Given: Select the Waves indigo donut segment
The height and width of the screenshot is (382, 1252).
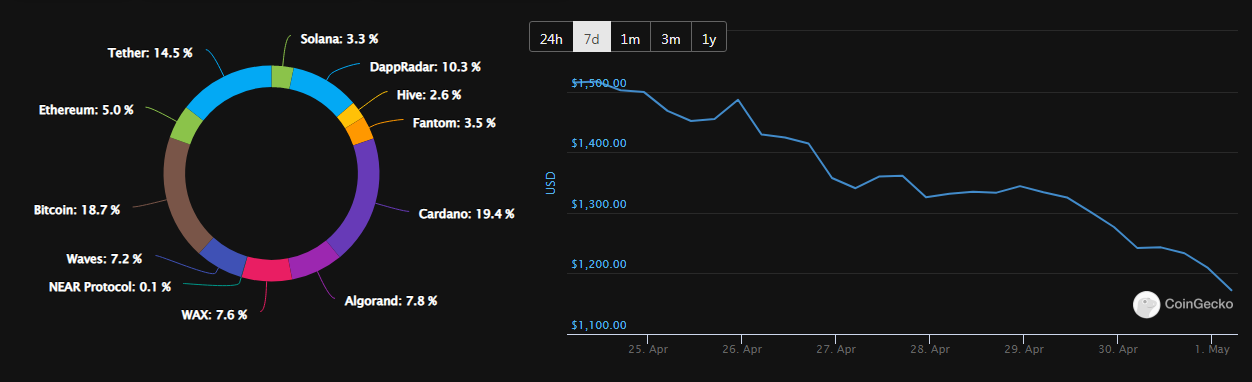Looking at the screenshot, I should click(224, 256).
